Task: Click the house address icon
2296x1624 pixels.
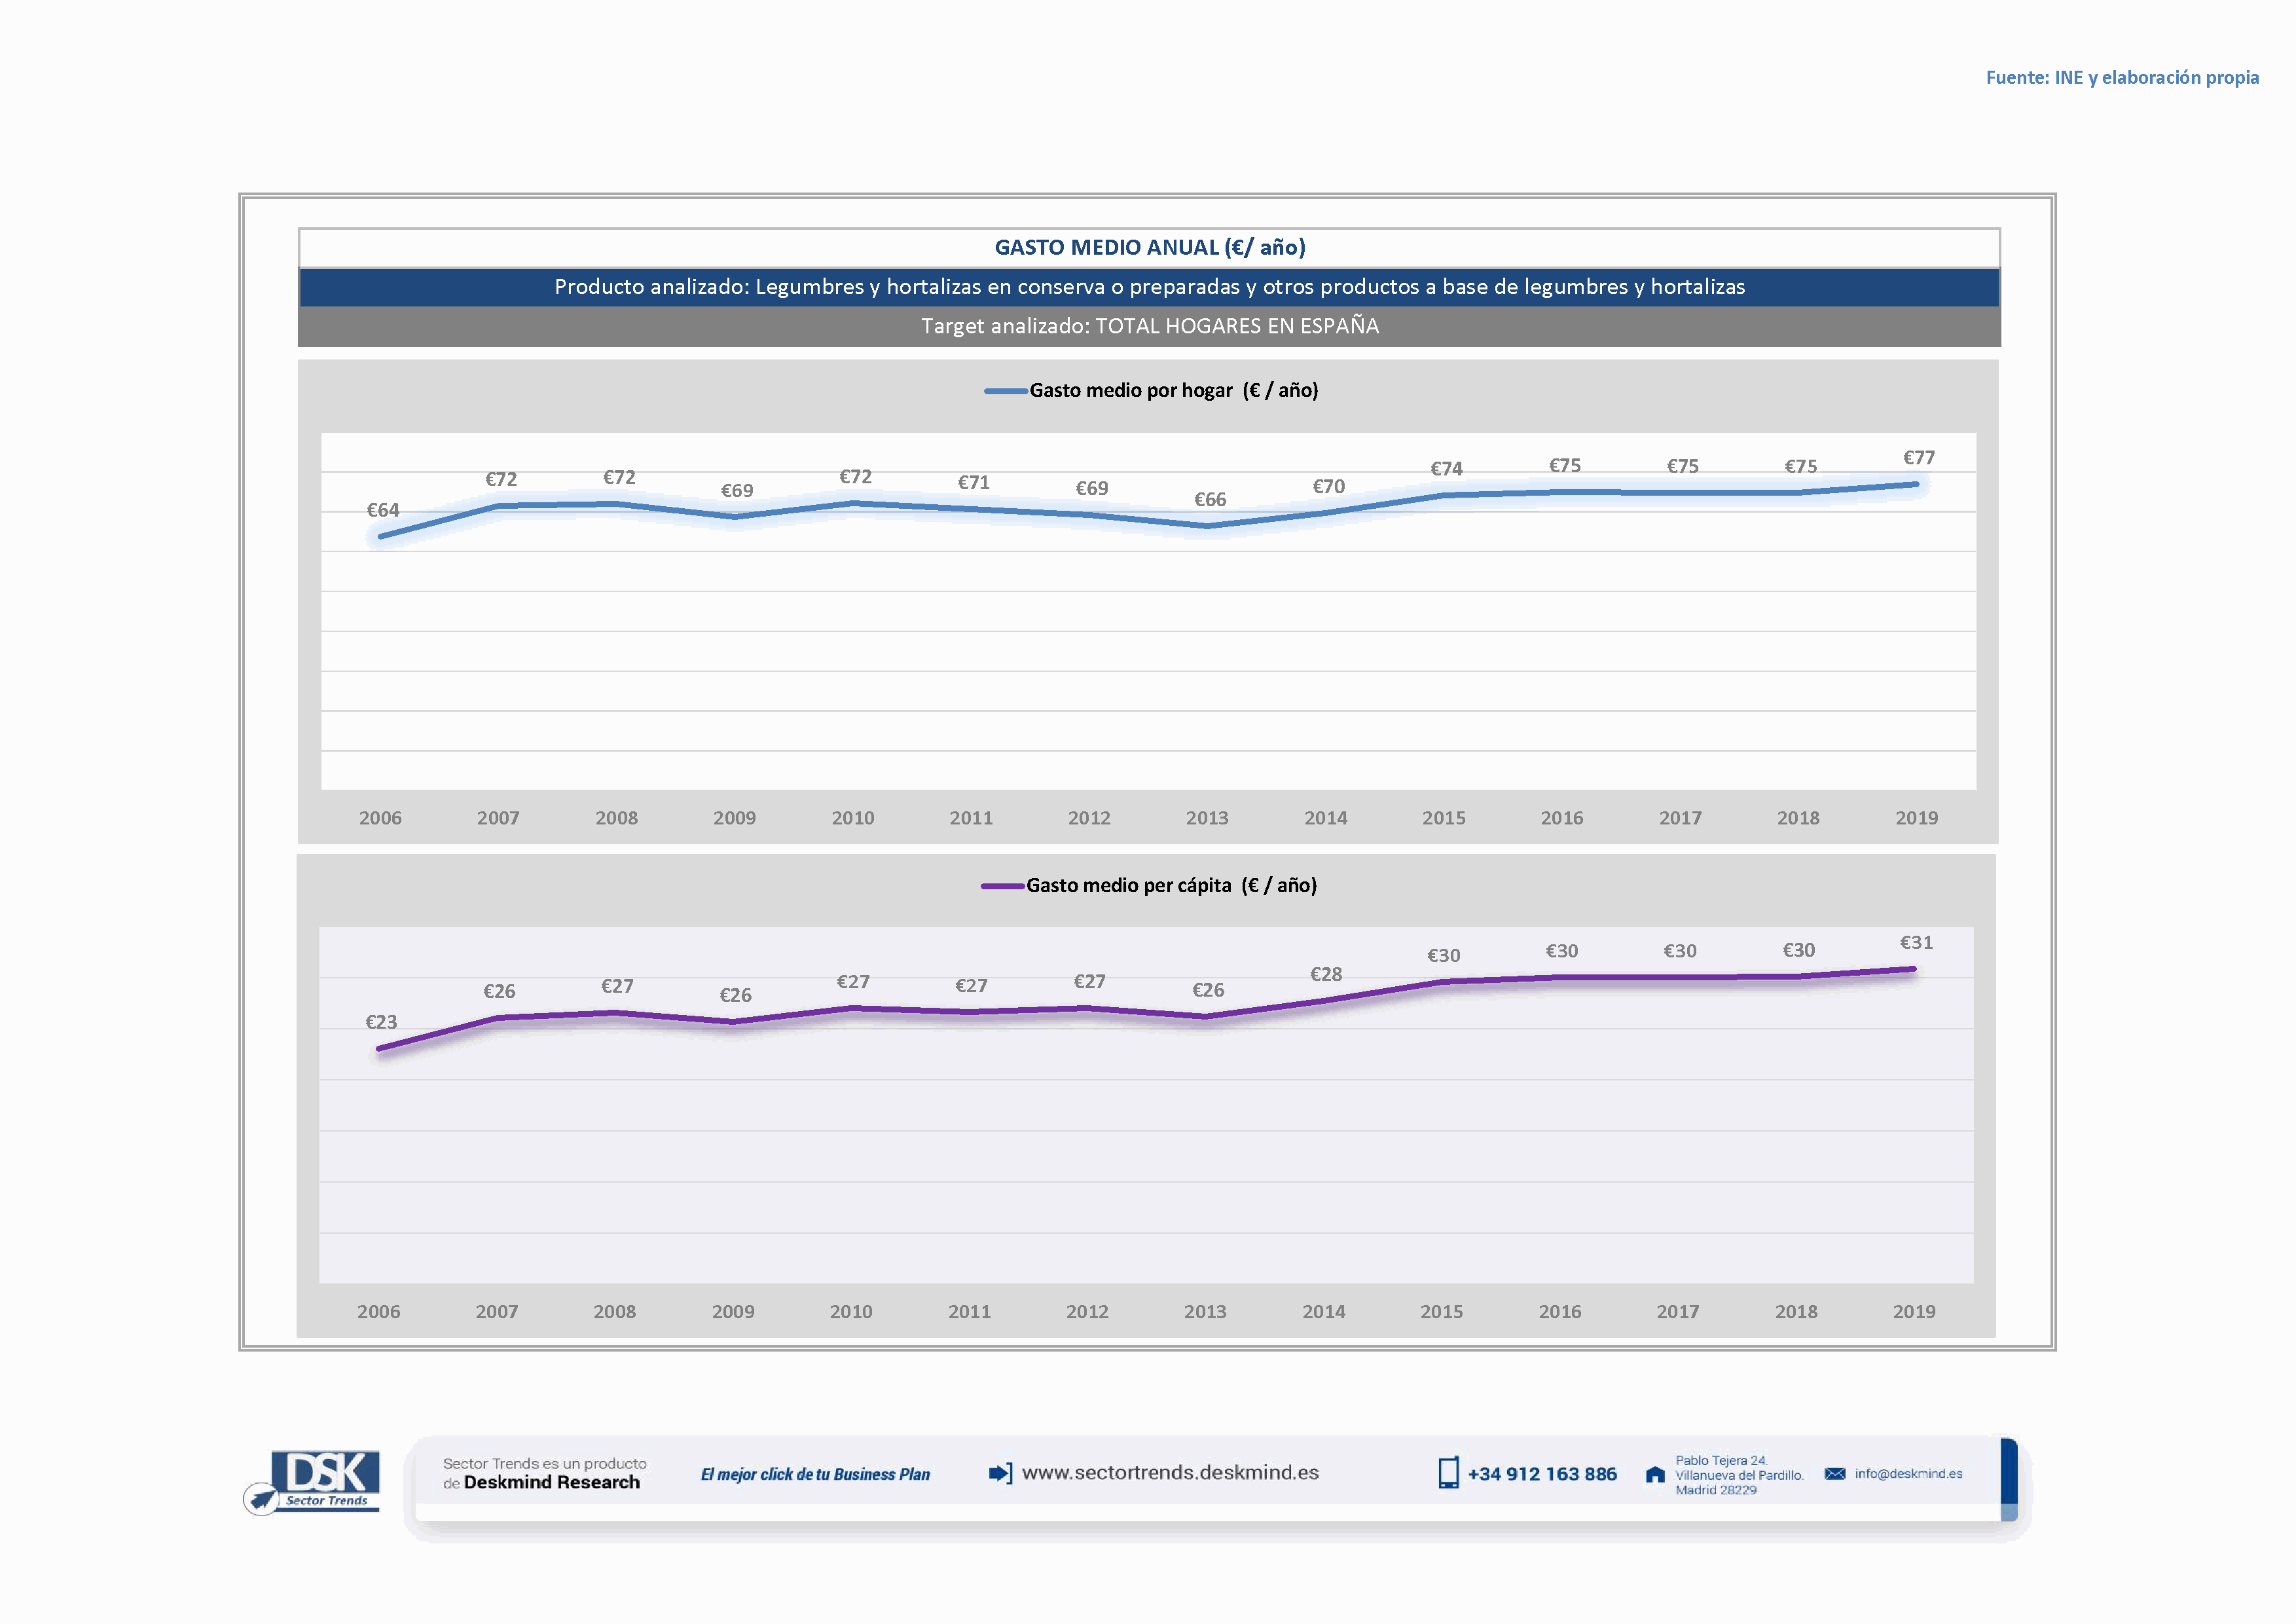Action: (1655, 1475)
